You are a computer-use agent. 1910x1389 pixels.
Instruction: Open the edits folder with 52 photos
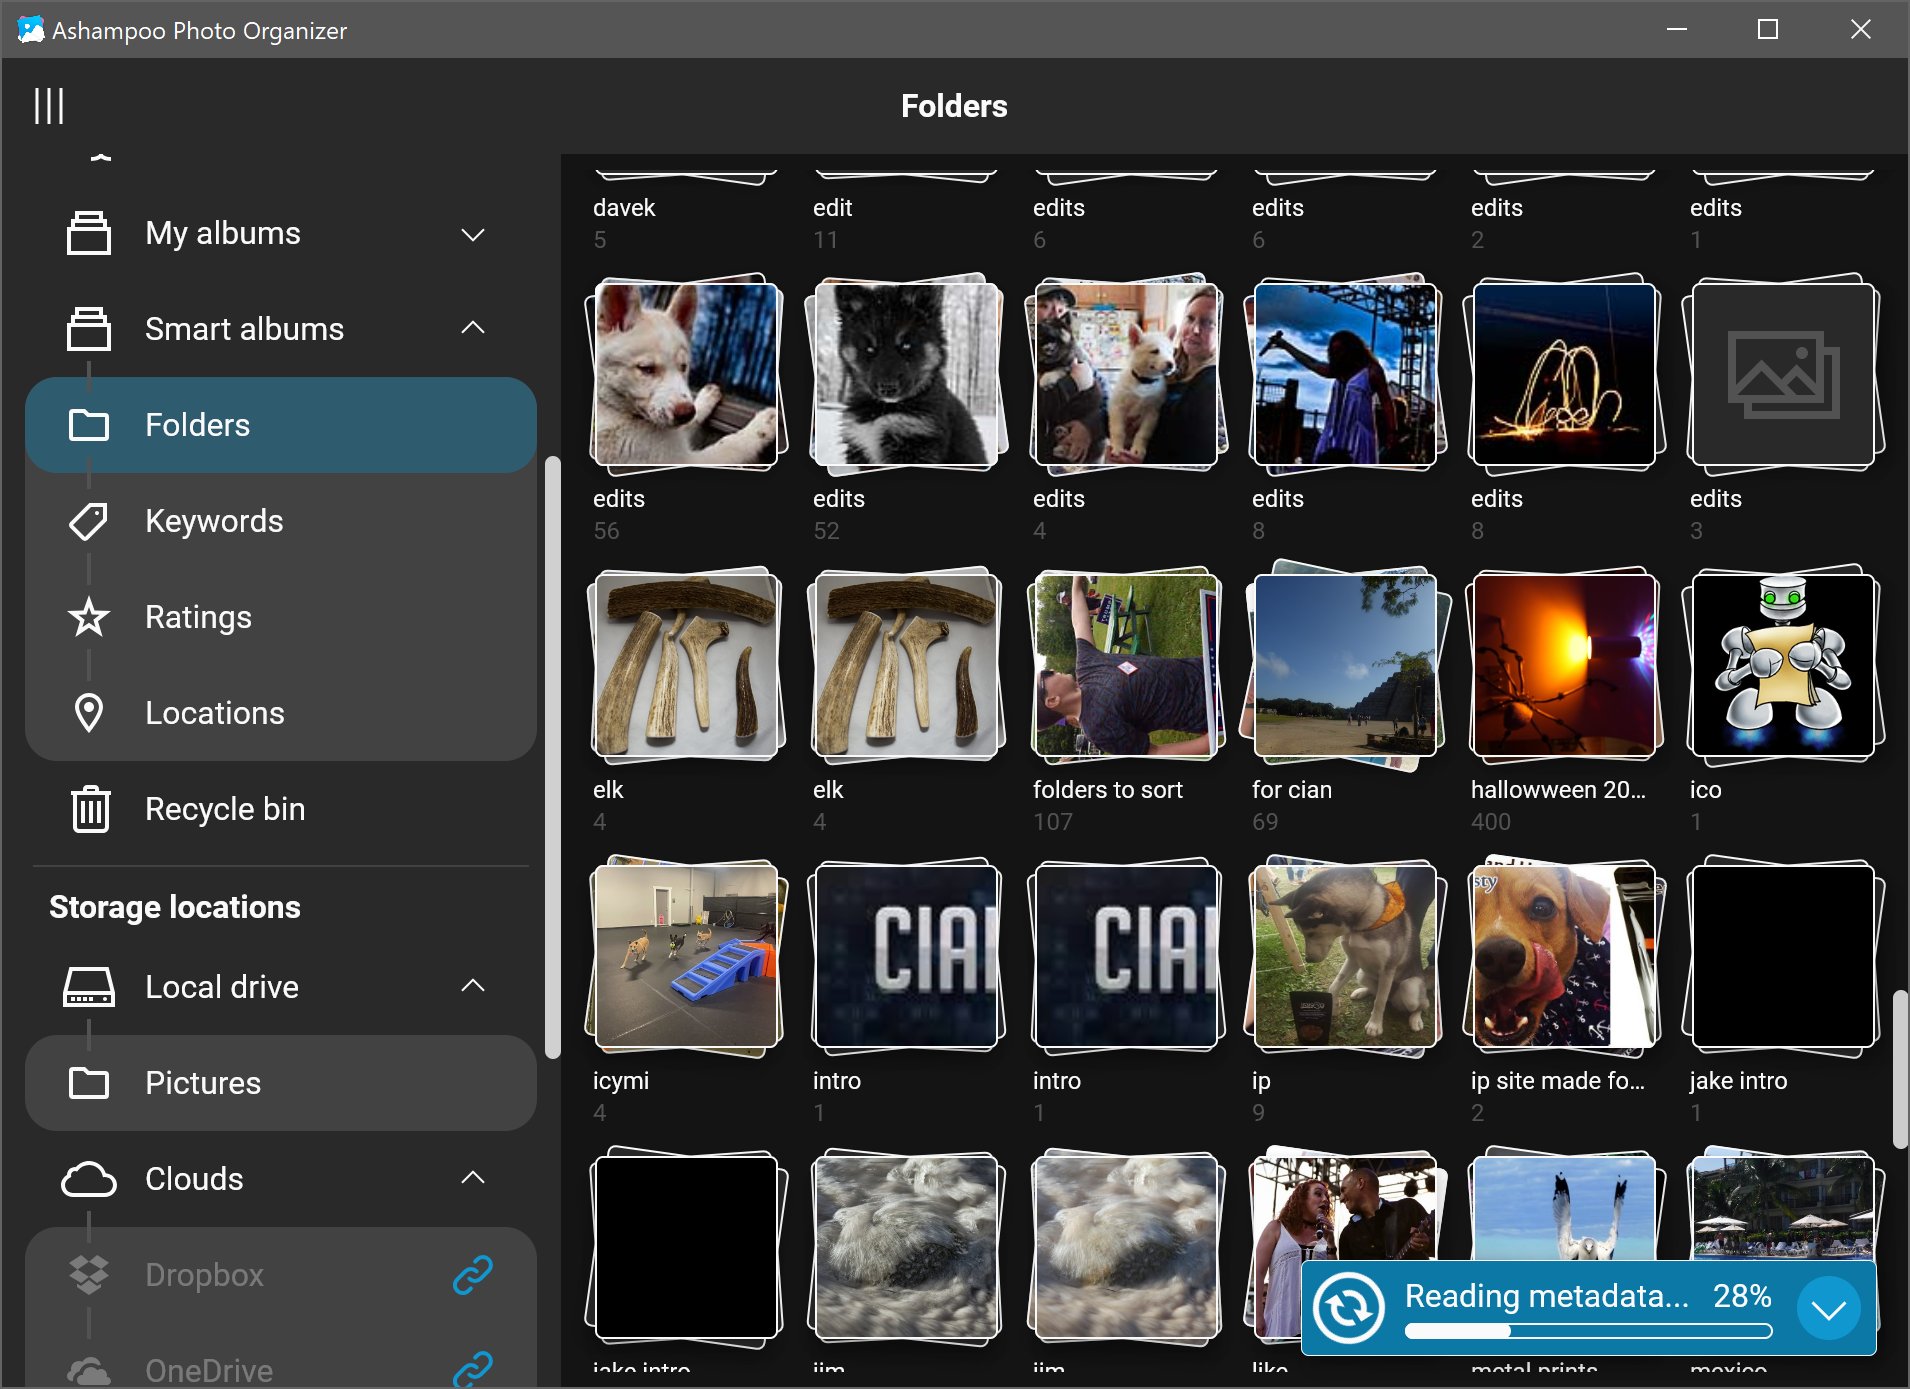(x=906, y=374)
